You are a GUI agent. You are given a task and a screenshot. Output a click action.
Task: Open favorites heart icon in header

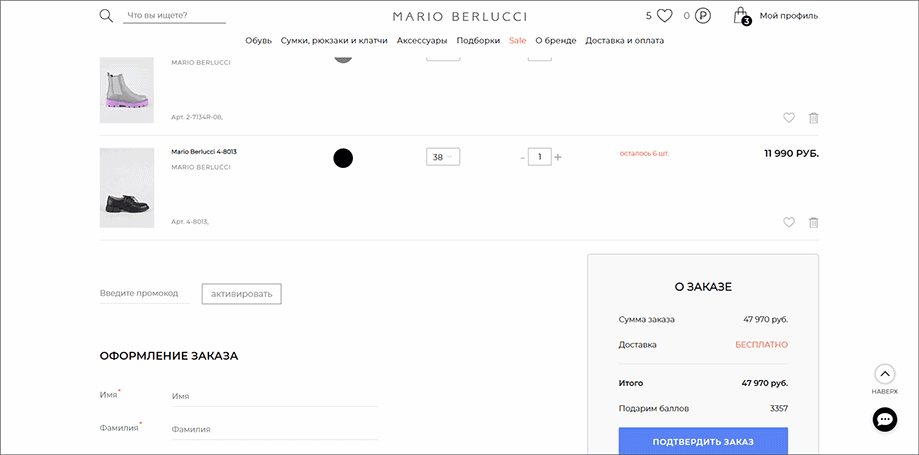pos(664,16)
